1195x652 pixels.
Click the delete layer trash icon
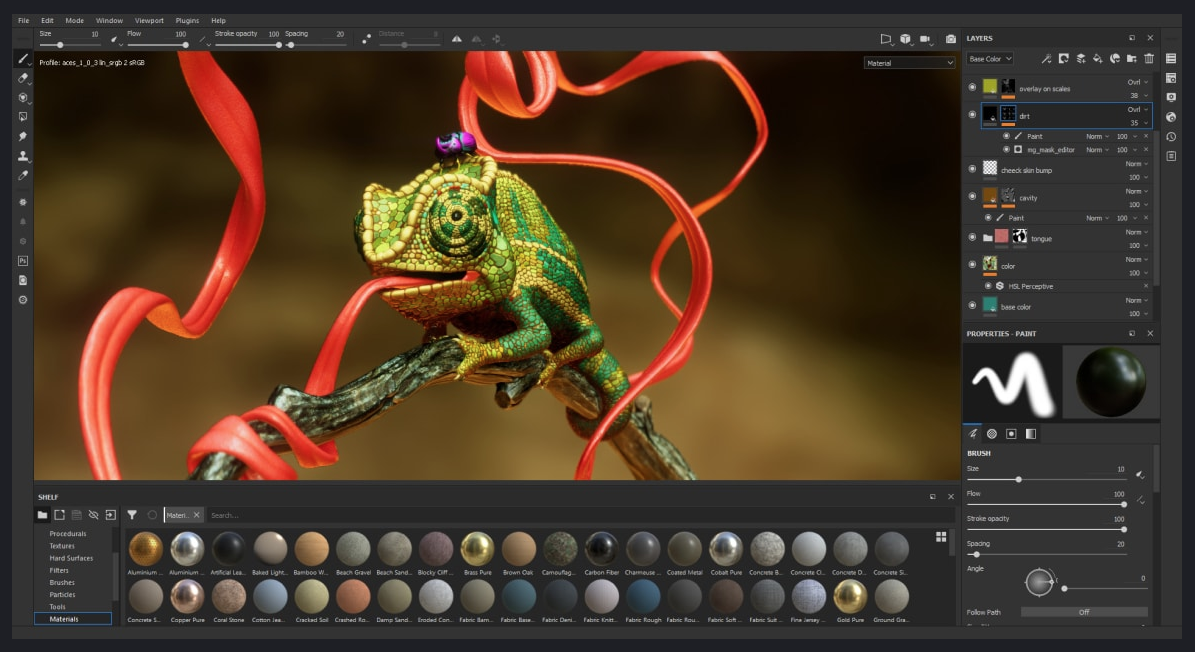point(1149,59)
